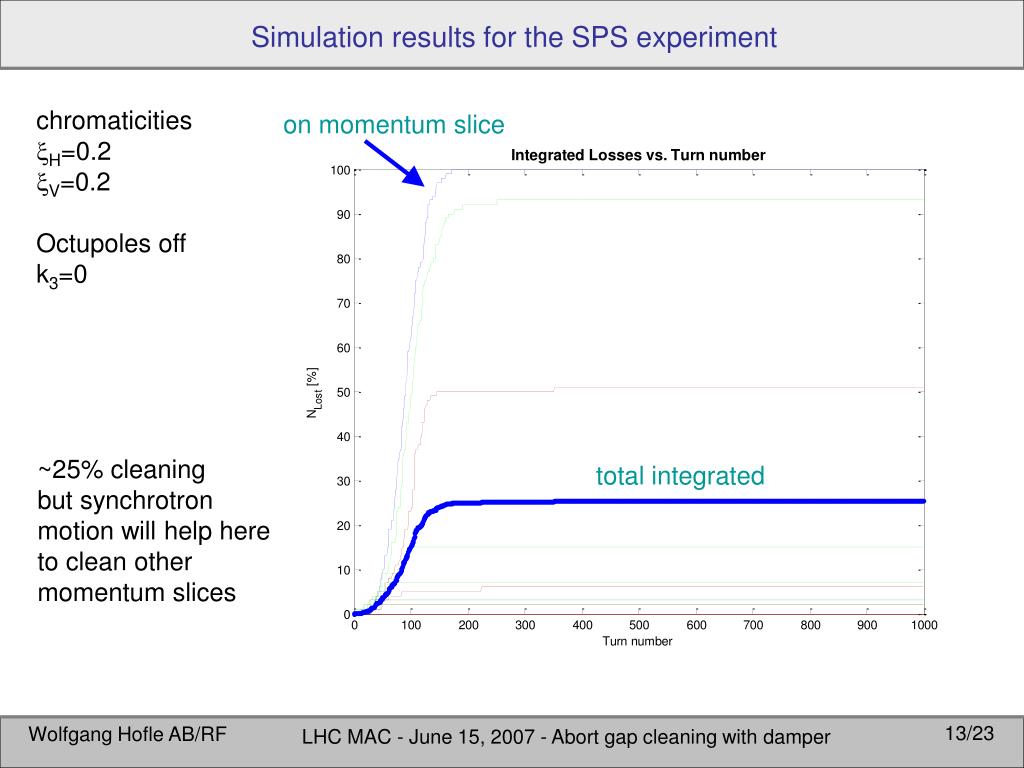Select the 'Octupoles off' text
Image resolution: width=1024 pixels, height=768 pixels.
pyautogui.click(x=111, y=244)
